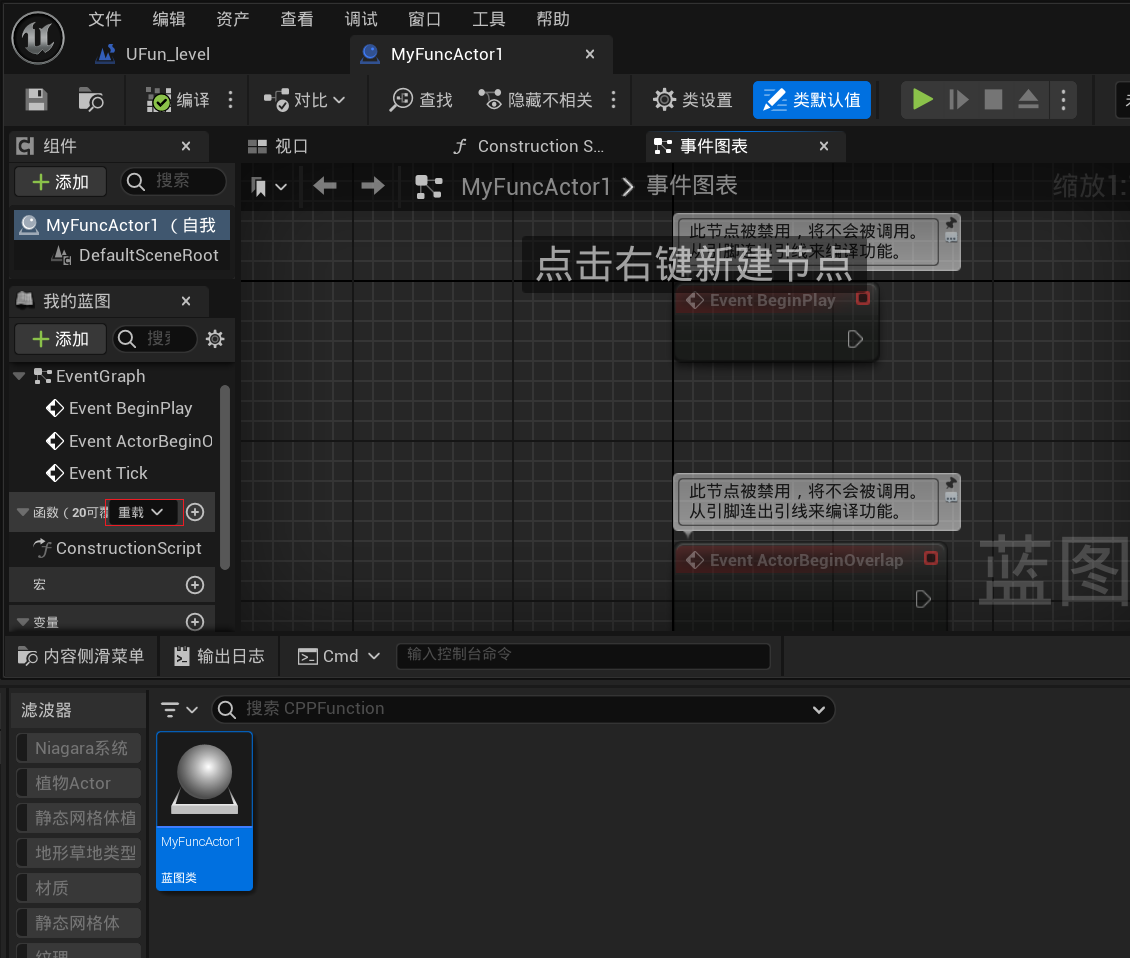This screenshot has height=958, width=1130.
Task: Select ConstructionScript function
Action: point(117,548)
